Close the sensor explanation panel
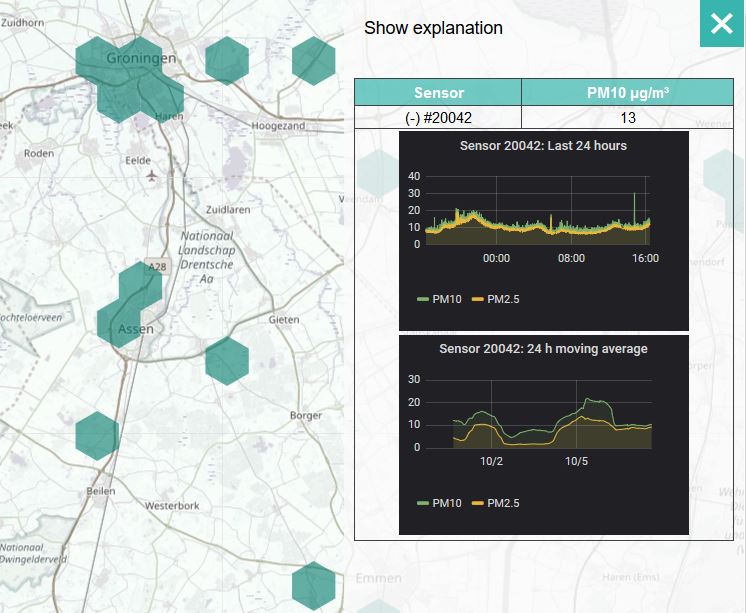The height and width of the screenshot is (613, 746). 722,23
